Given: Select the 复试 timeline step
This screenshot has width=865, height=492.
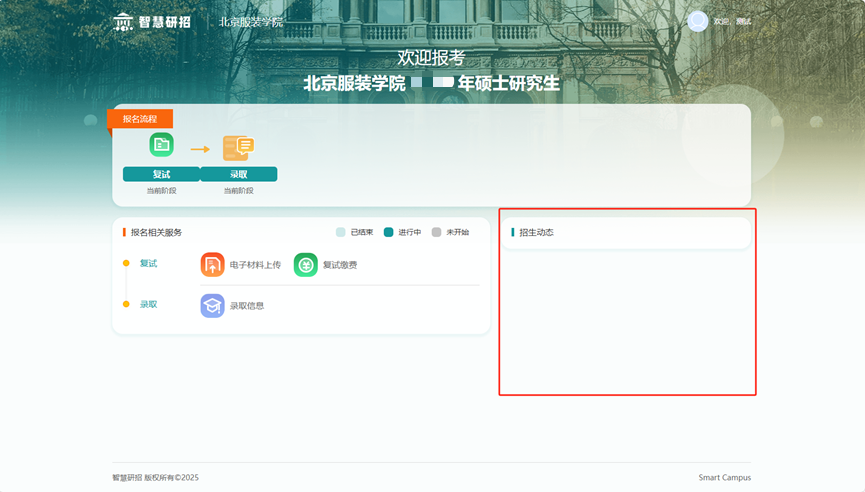Looking at the screenshot, I should pyautogui.click(x=148, y=264).
